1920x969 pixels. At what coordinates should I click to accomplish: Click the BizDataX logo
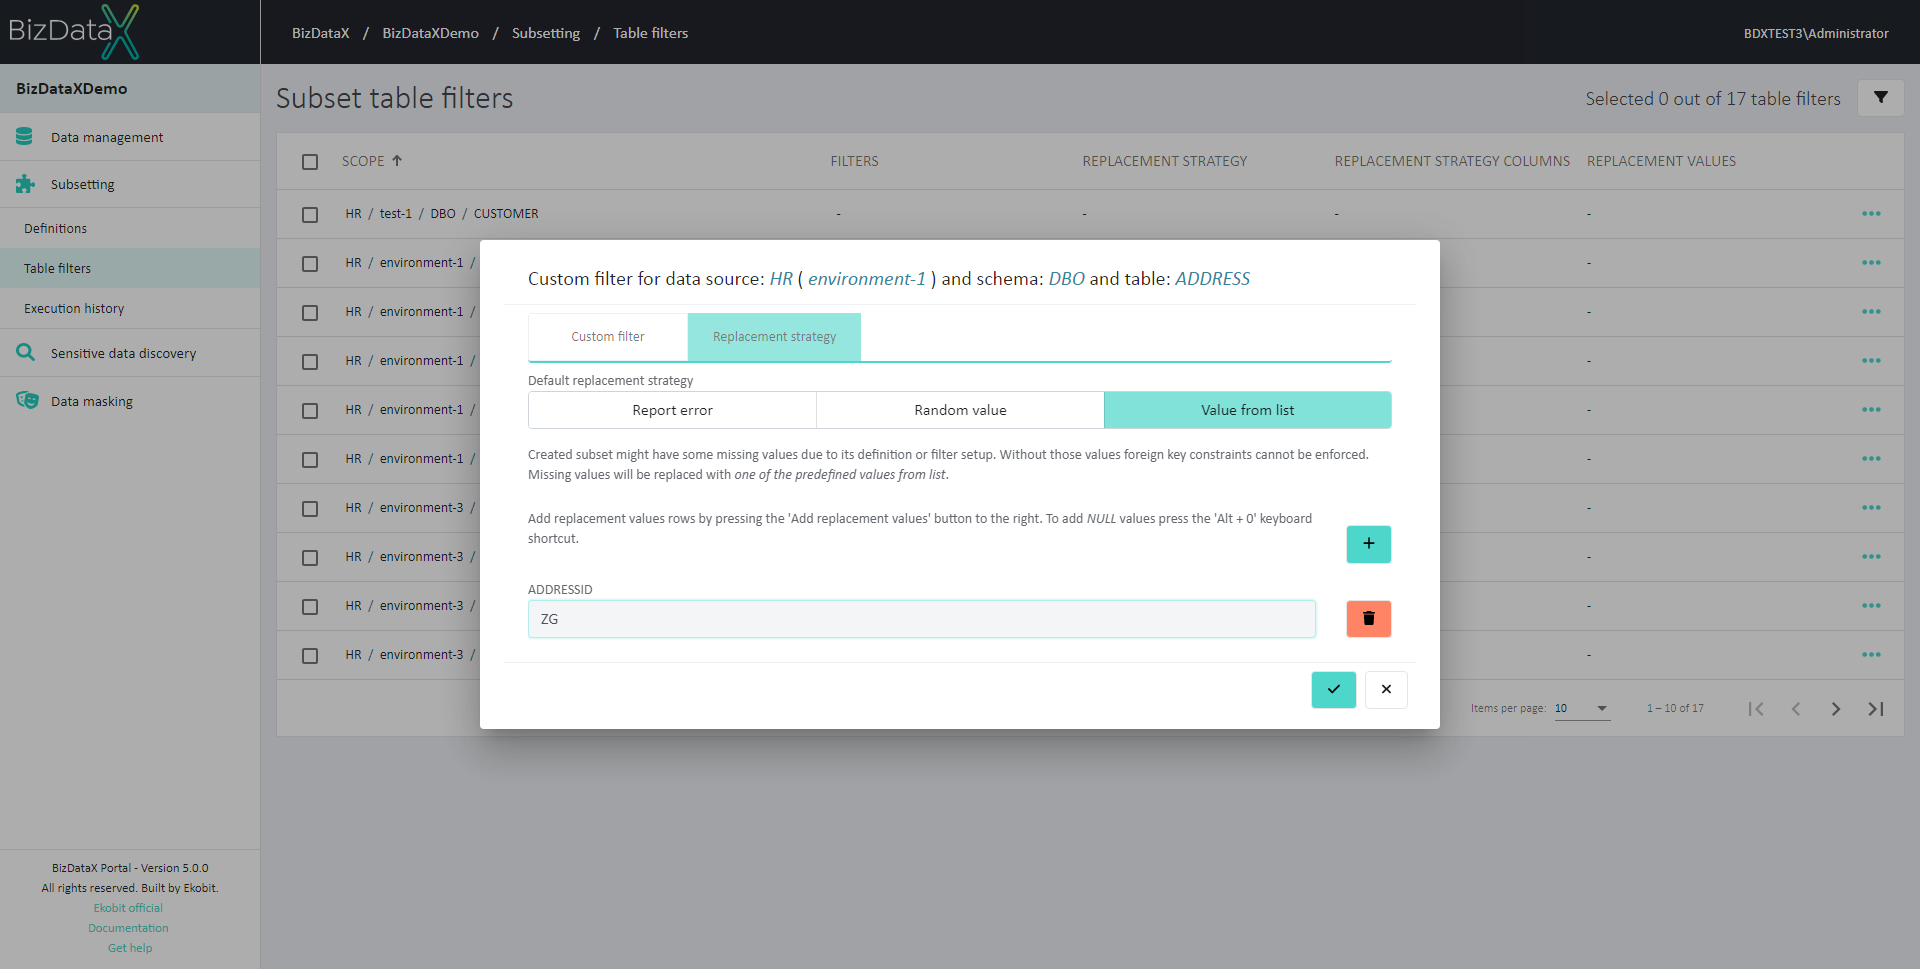click(x=74, y=31)
